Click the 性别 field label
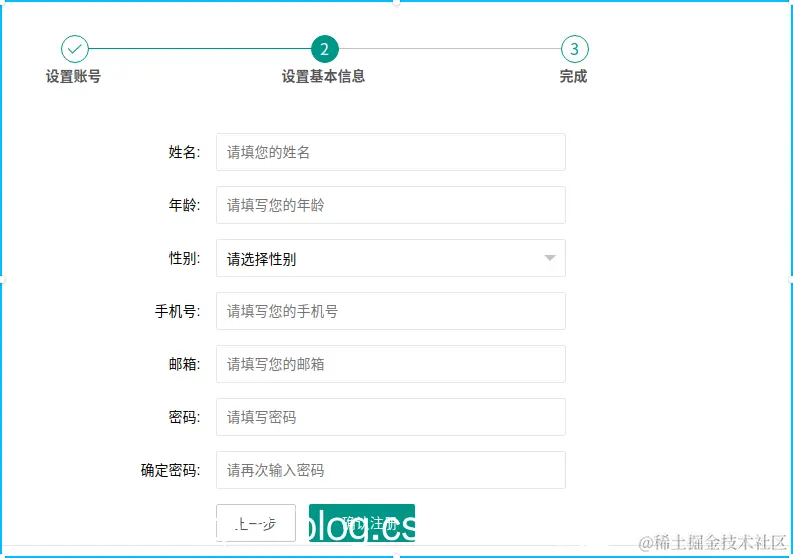The image size is (793, 558). point(185,258)
